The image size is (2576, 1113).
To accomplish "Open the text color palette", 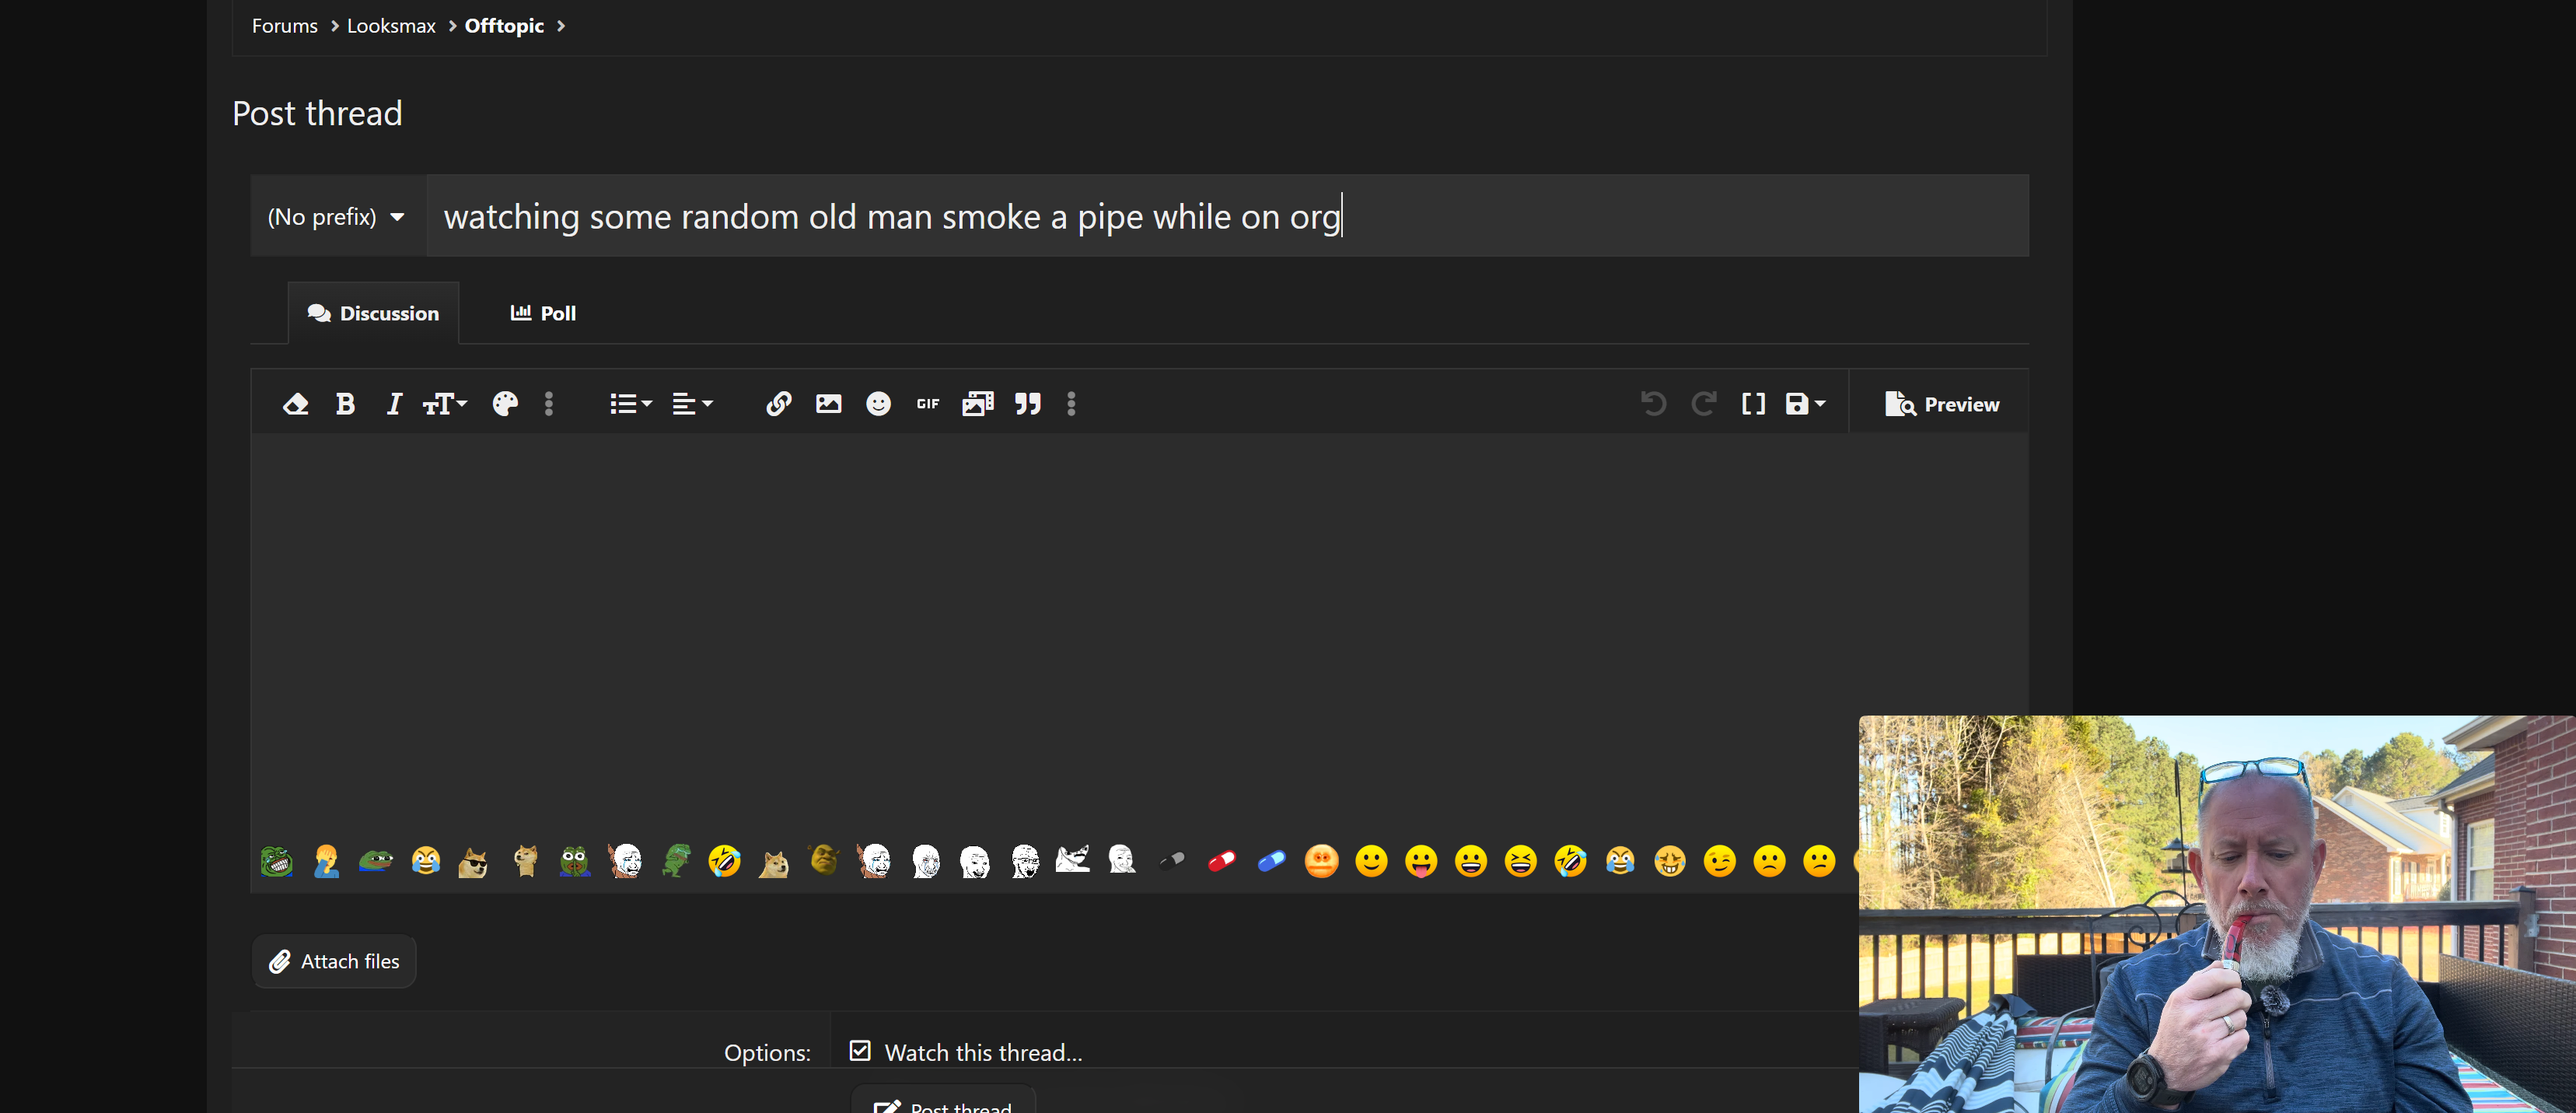I will click(x=505, y=404).
